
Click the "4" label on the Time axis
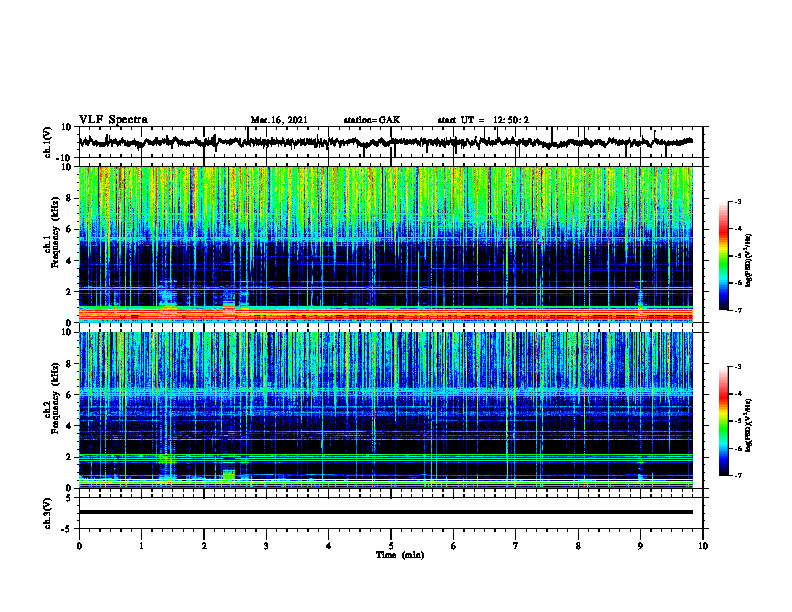point(329,546)
